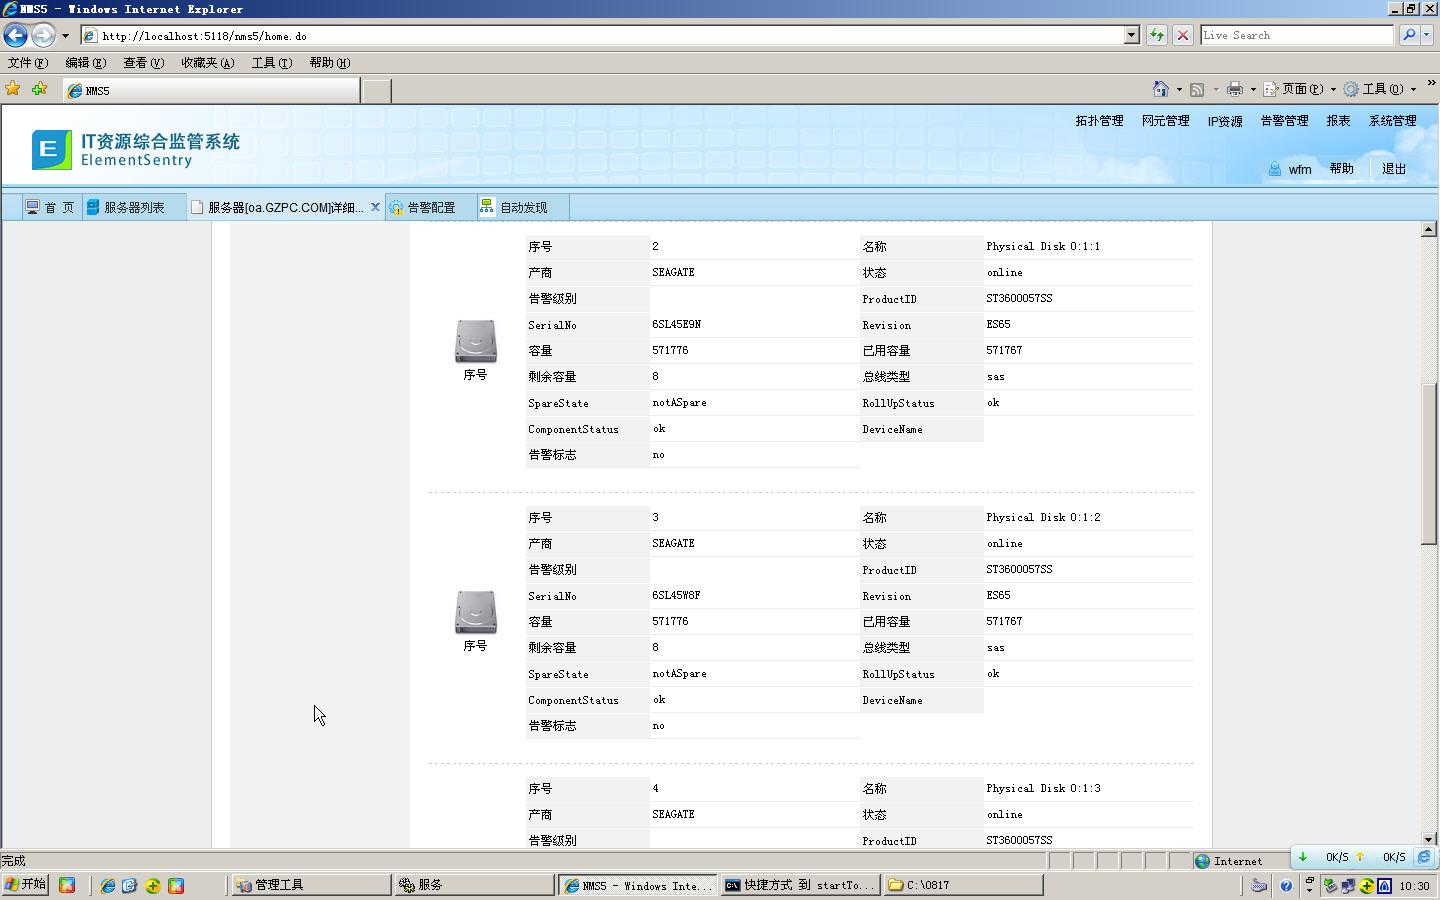Click the 开始 Start button
1440x900 pixels.
(x=26, y=885)
